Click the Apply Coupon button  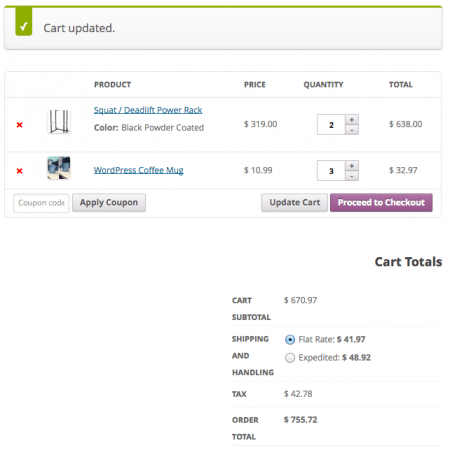tap(109, 202)
